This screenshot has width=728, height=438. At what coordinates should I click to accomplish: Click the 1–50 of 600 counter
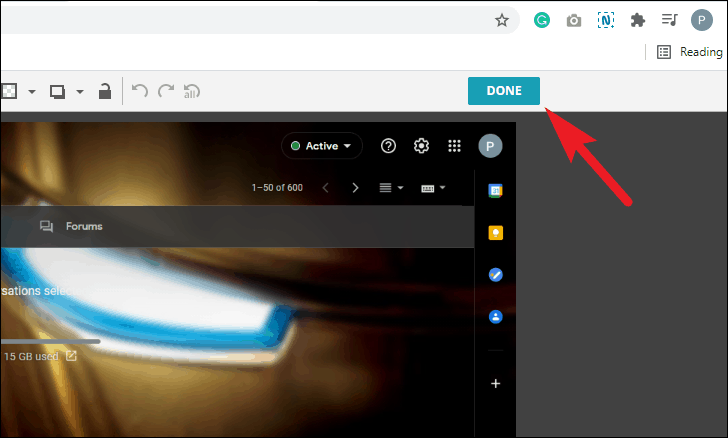click(x=277, y=188)
